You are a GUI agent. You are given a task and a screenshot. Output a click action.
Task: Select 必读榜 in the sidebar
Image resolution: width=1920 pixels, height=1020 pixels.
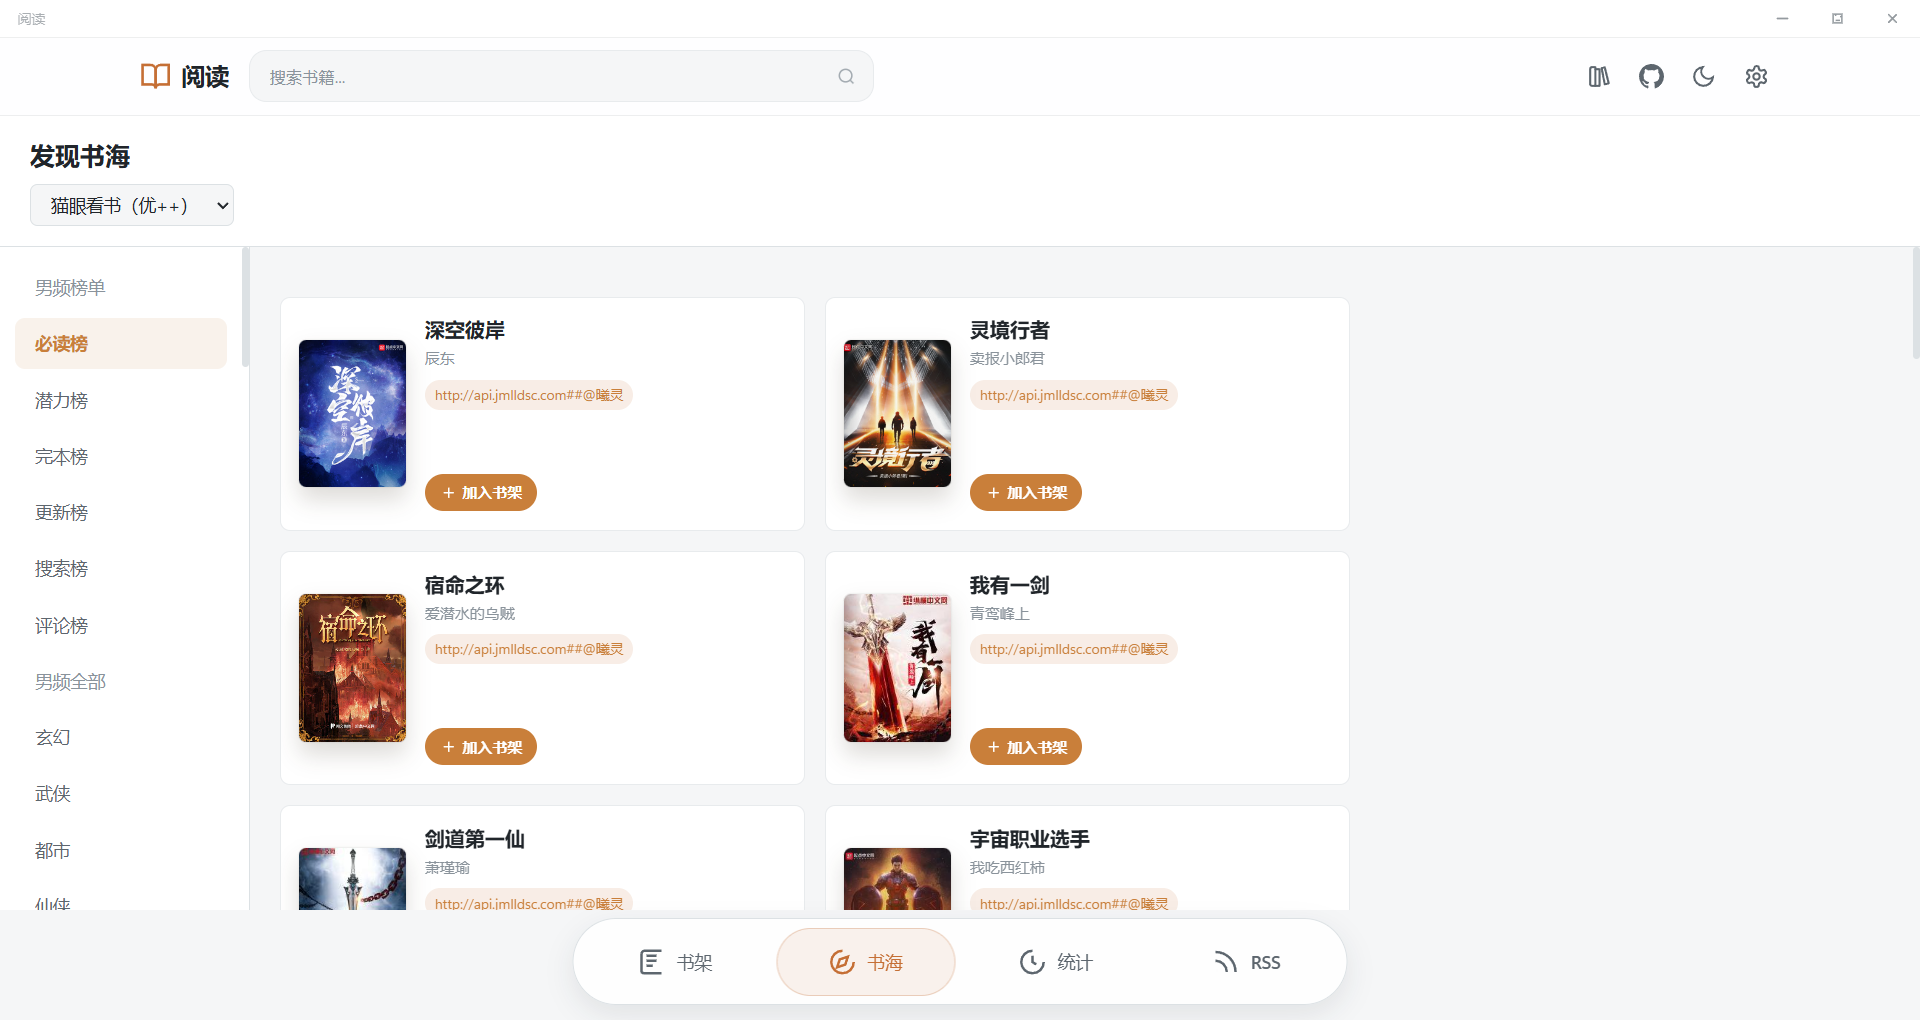click(121, 344)
